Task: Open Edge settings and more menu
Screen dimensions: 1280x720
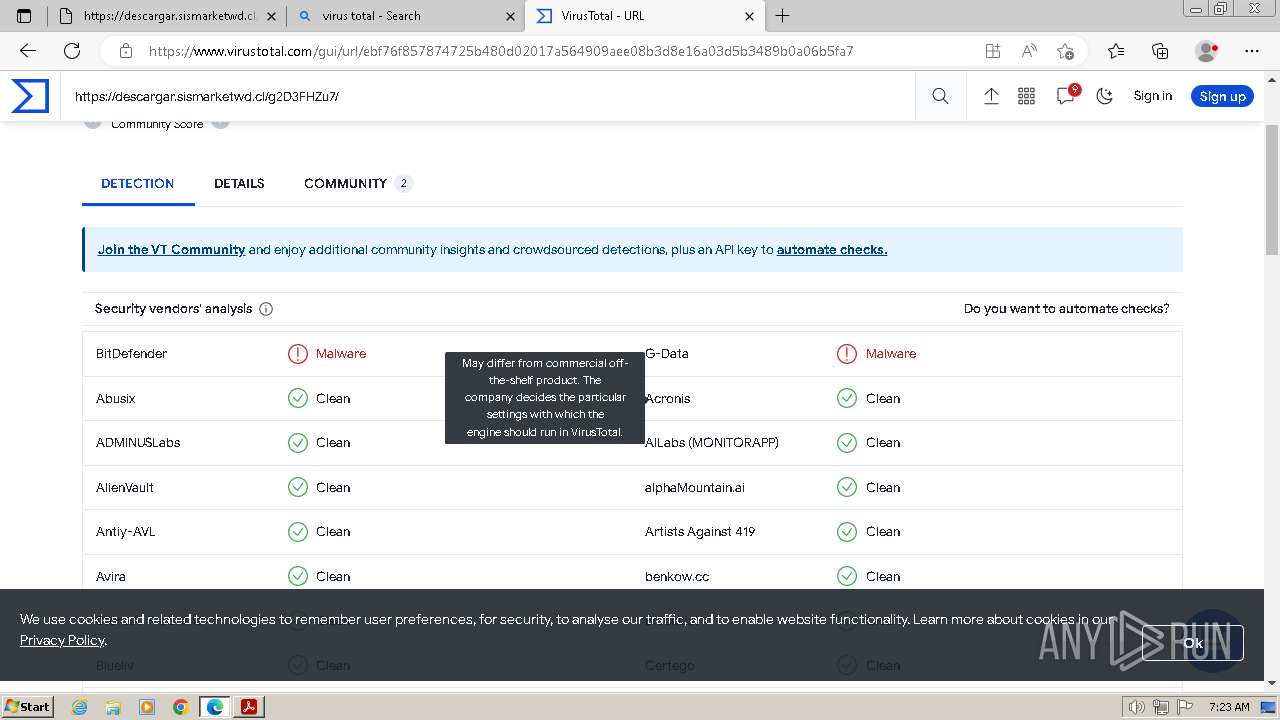Action: pyautogui.click(x=1252, y=51)
